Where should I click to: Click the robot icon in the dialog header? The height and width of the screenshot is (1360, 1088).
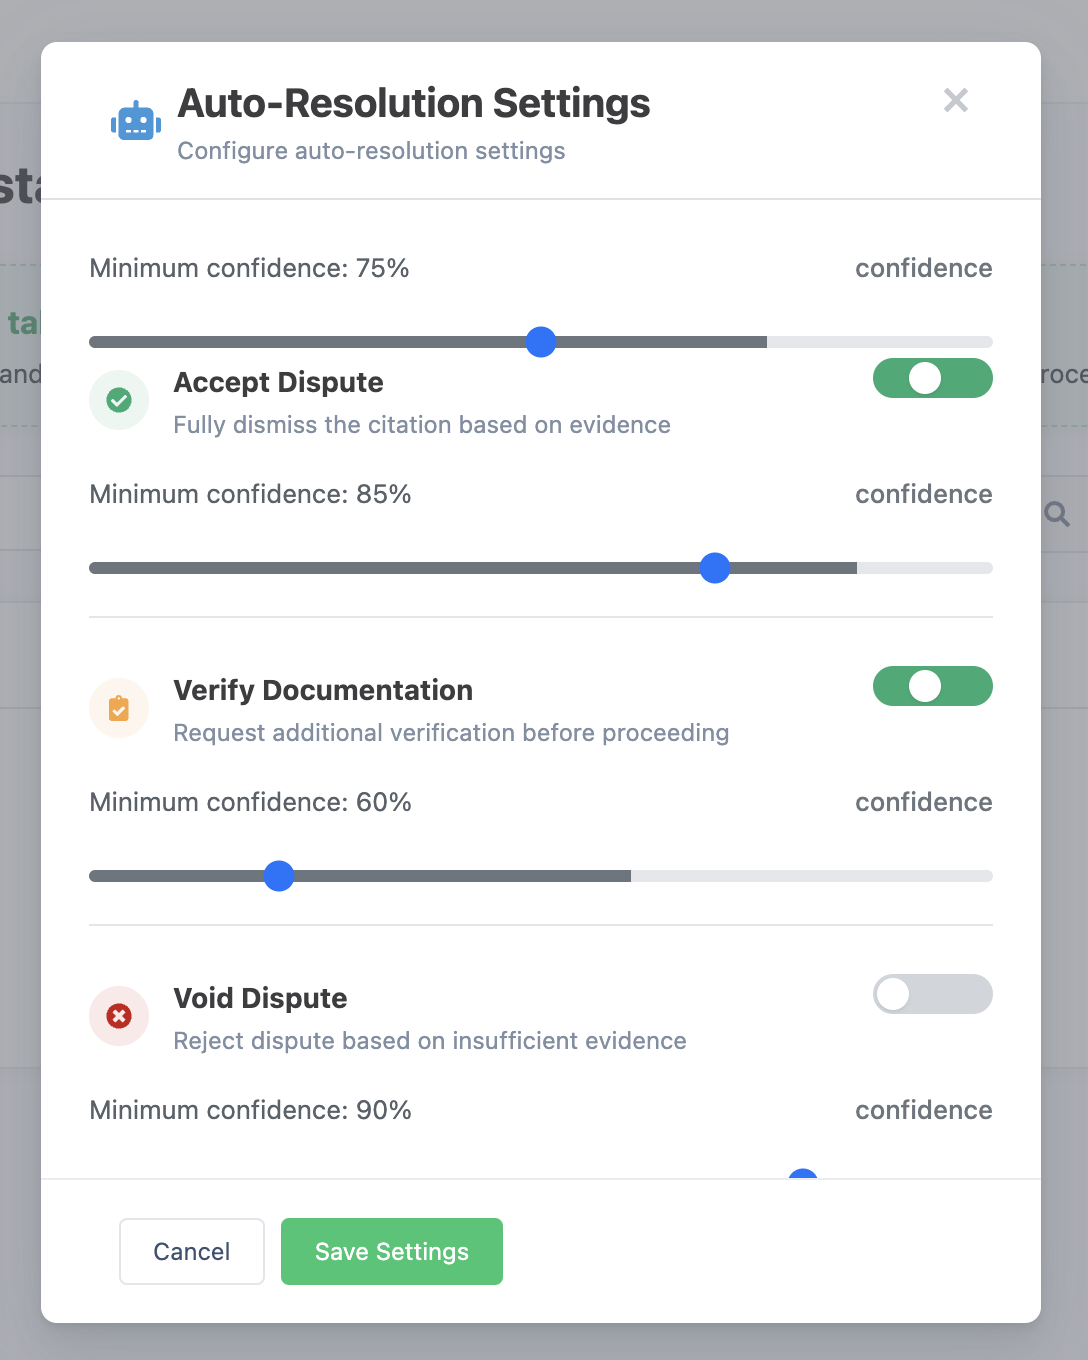click(136, 122)
